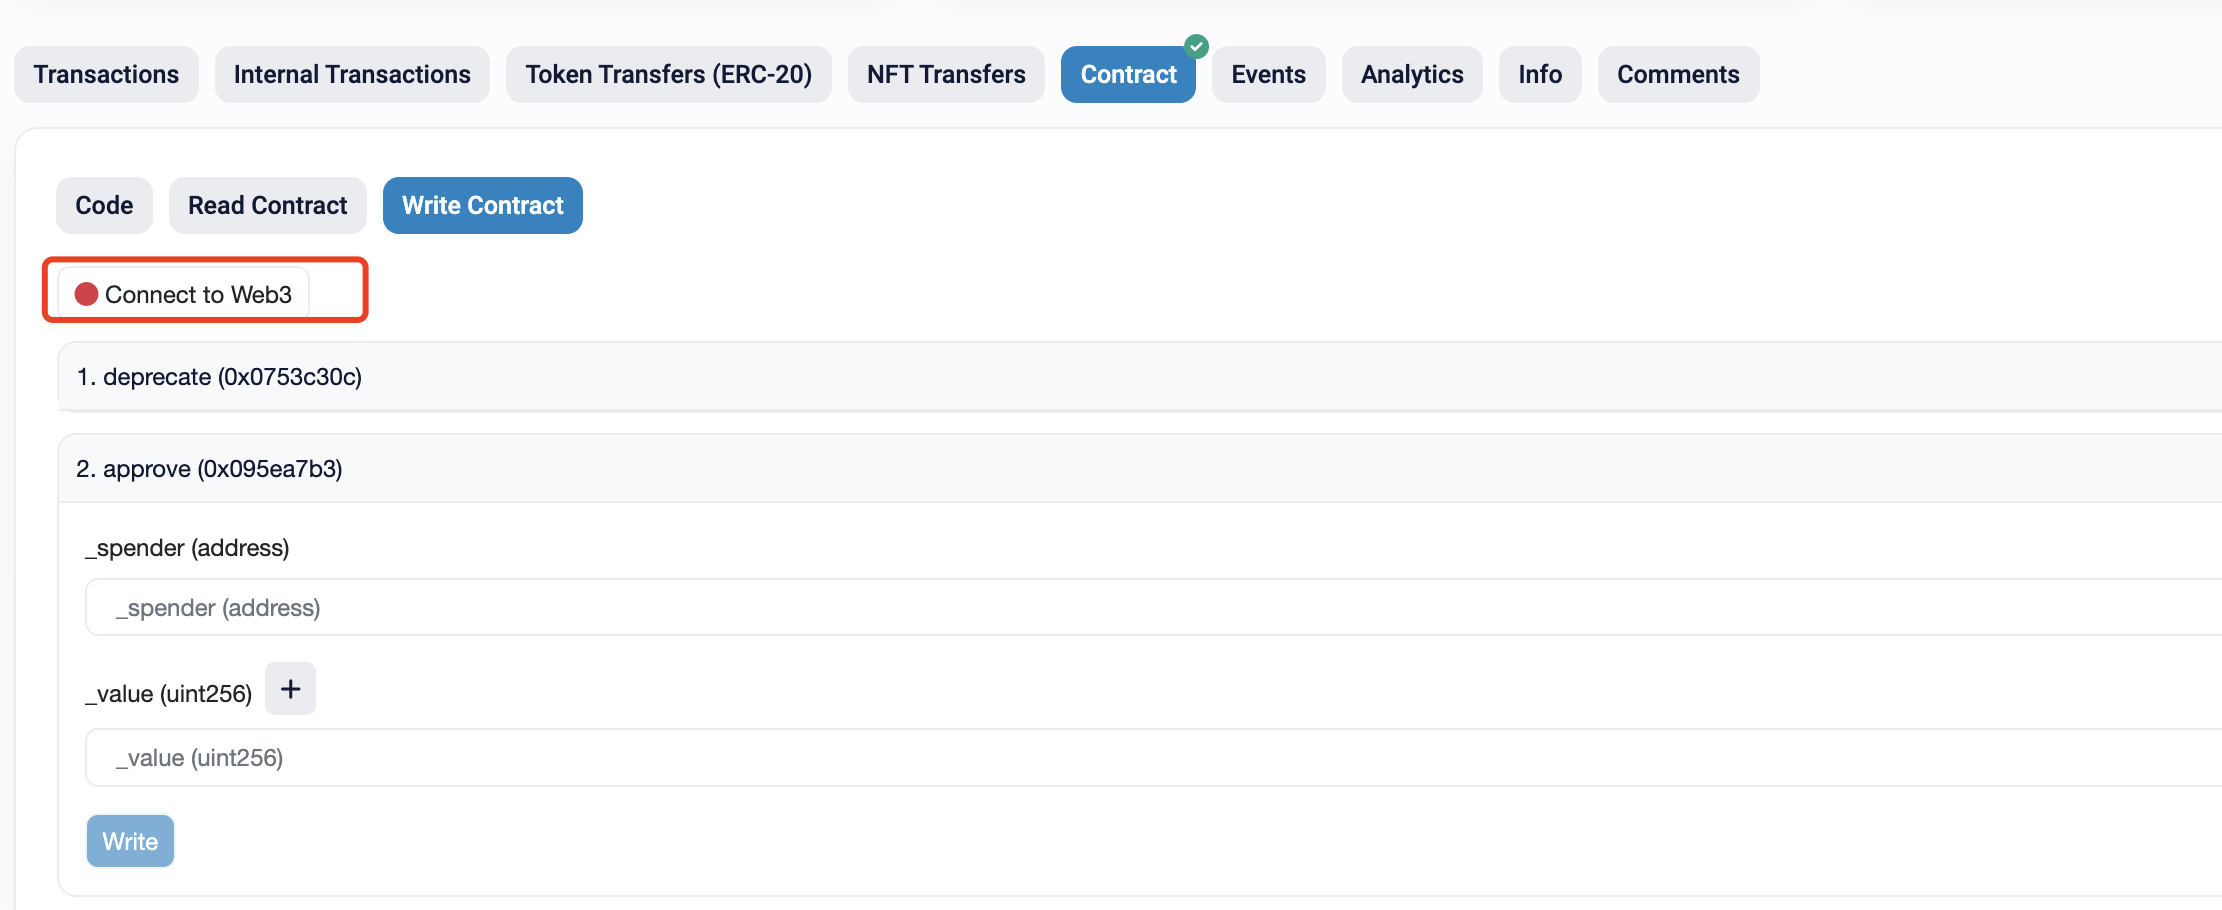This screenshot has width=2222, height=910.
Task: Collapse the approve (0x095ea7b3) function
Action: (210, 469)
